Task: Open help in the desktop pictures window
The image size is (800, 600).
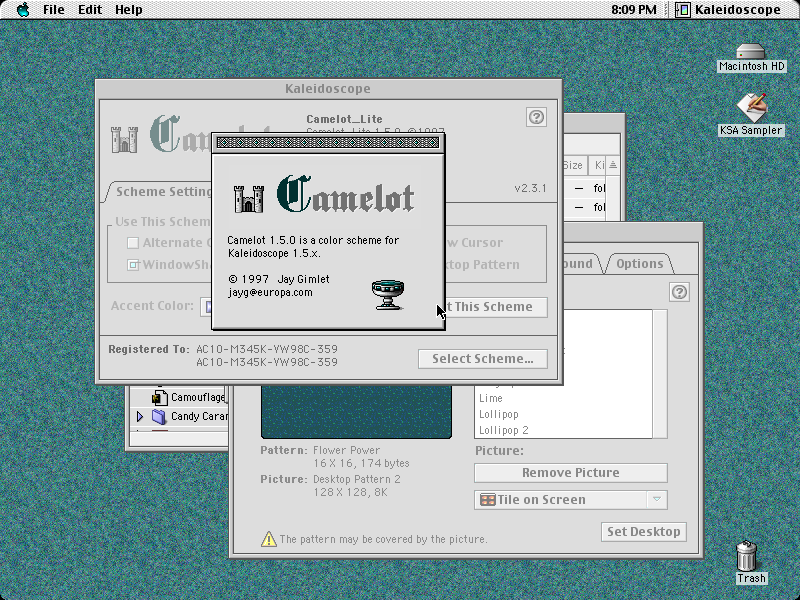Action: pos(679,292)
